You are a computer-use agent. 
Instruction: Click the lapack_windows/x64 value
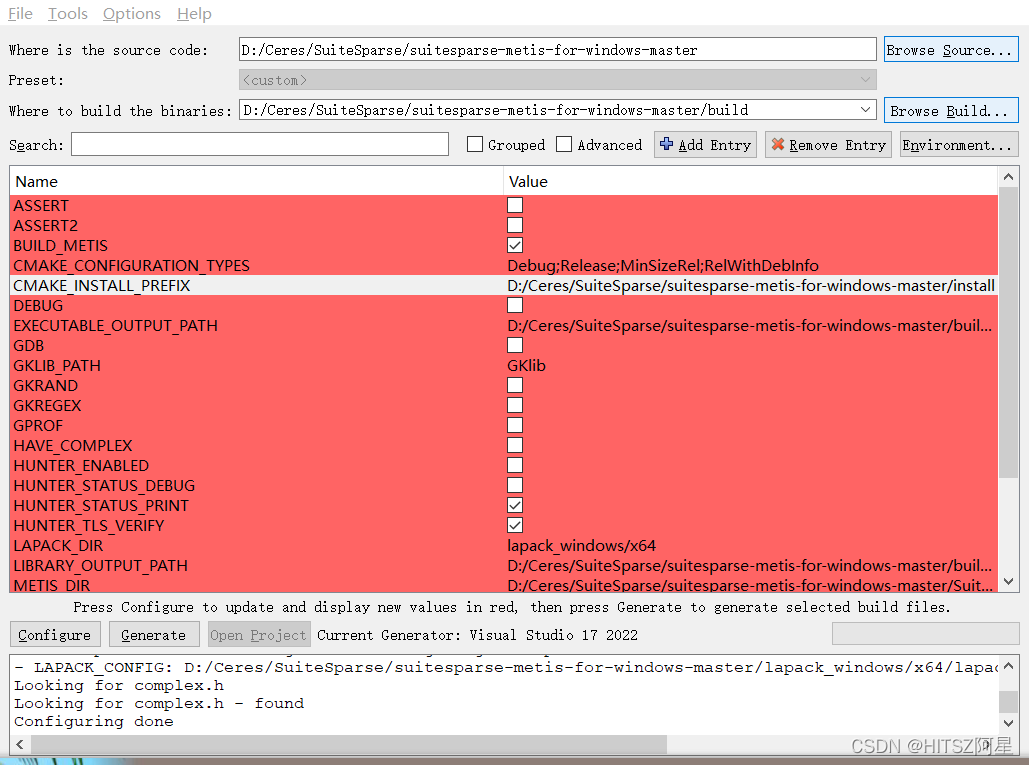point(581,545)
